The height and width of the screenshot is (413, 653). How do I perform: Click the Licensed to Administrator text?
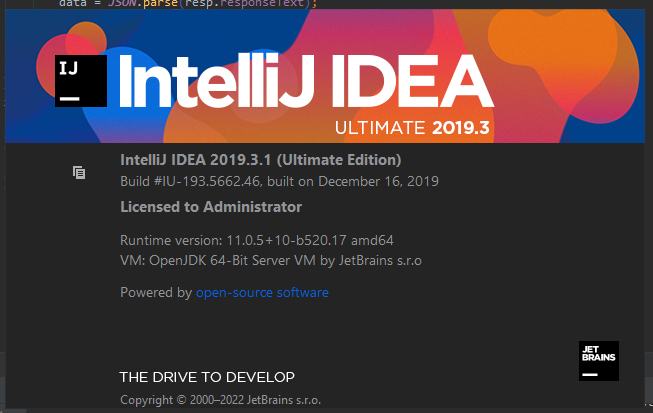tap(211, 207)
